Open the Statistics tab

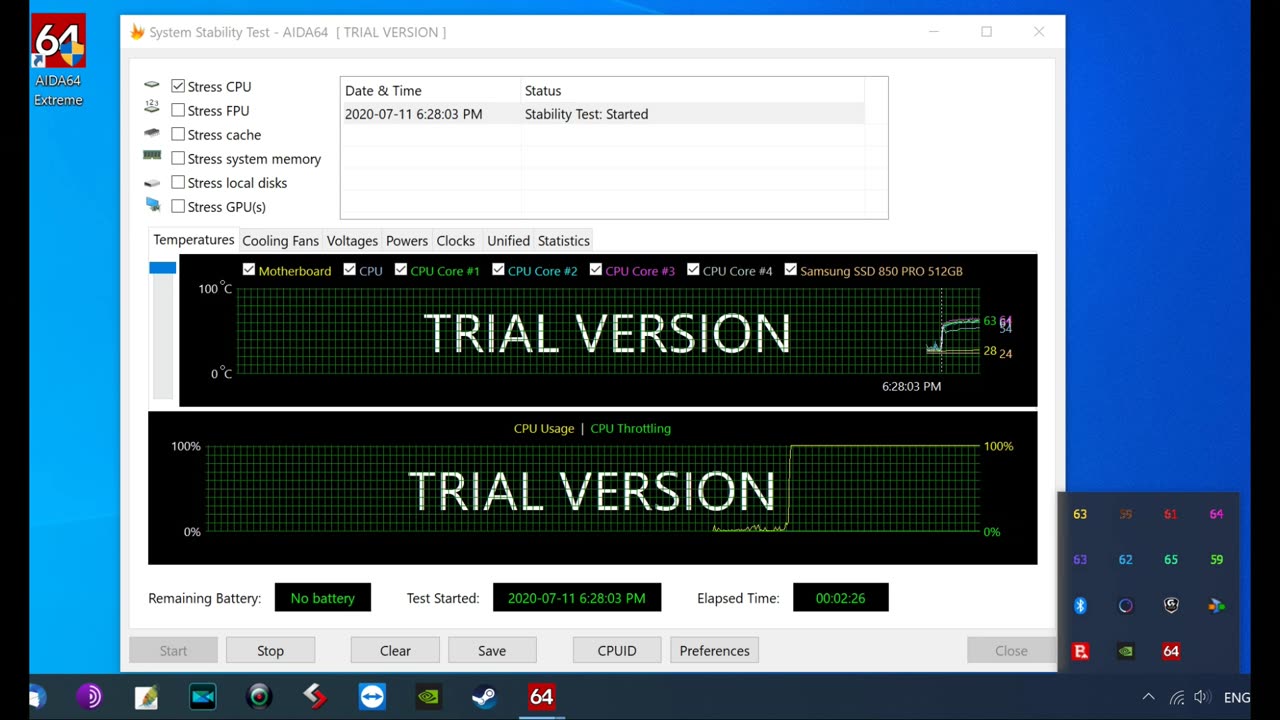click(564, 241)
